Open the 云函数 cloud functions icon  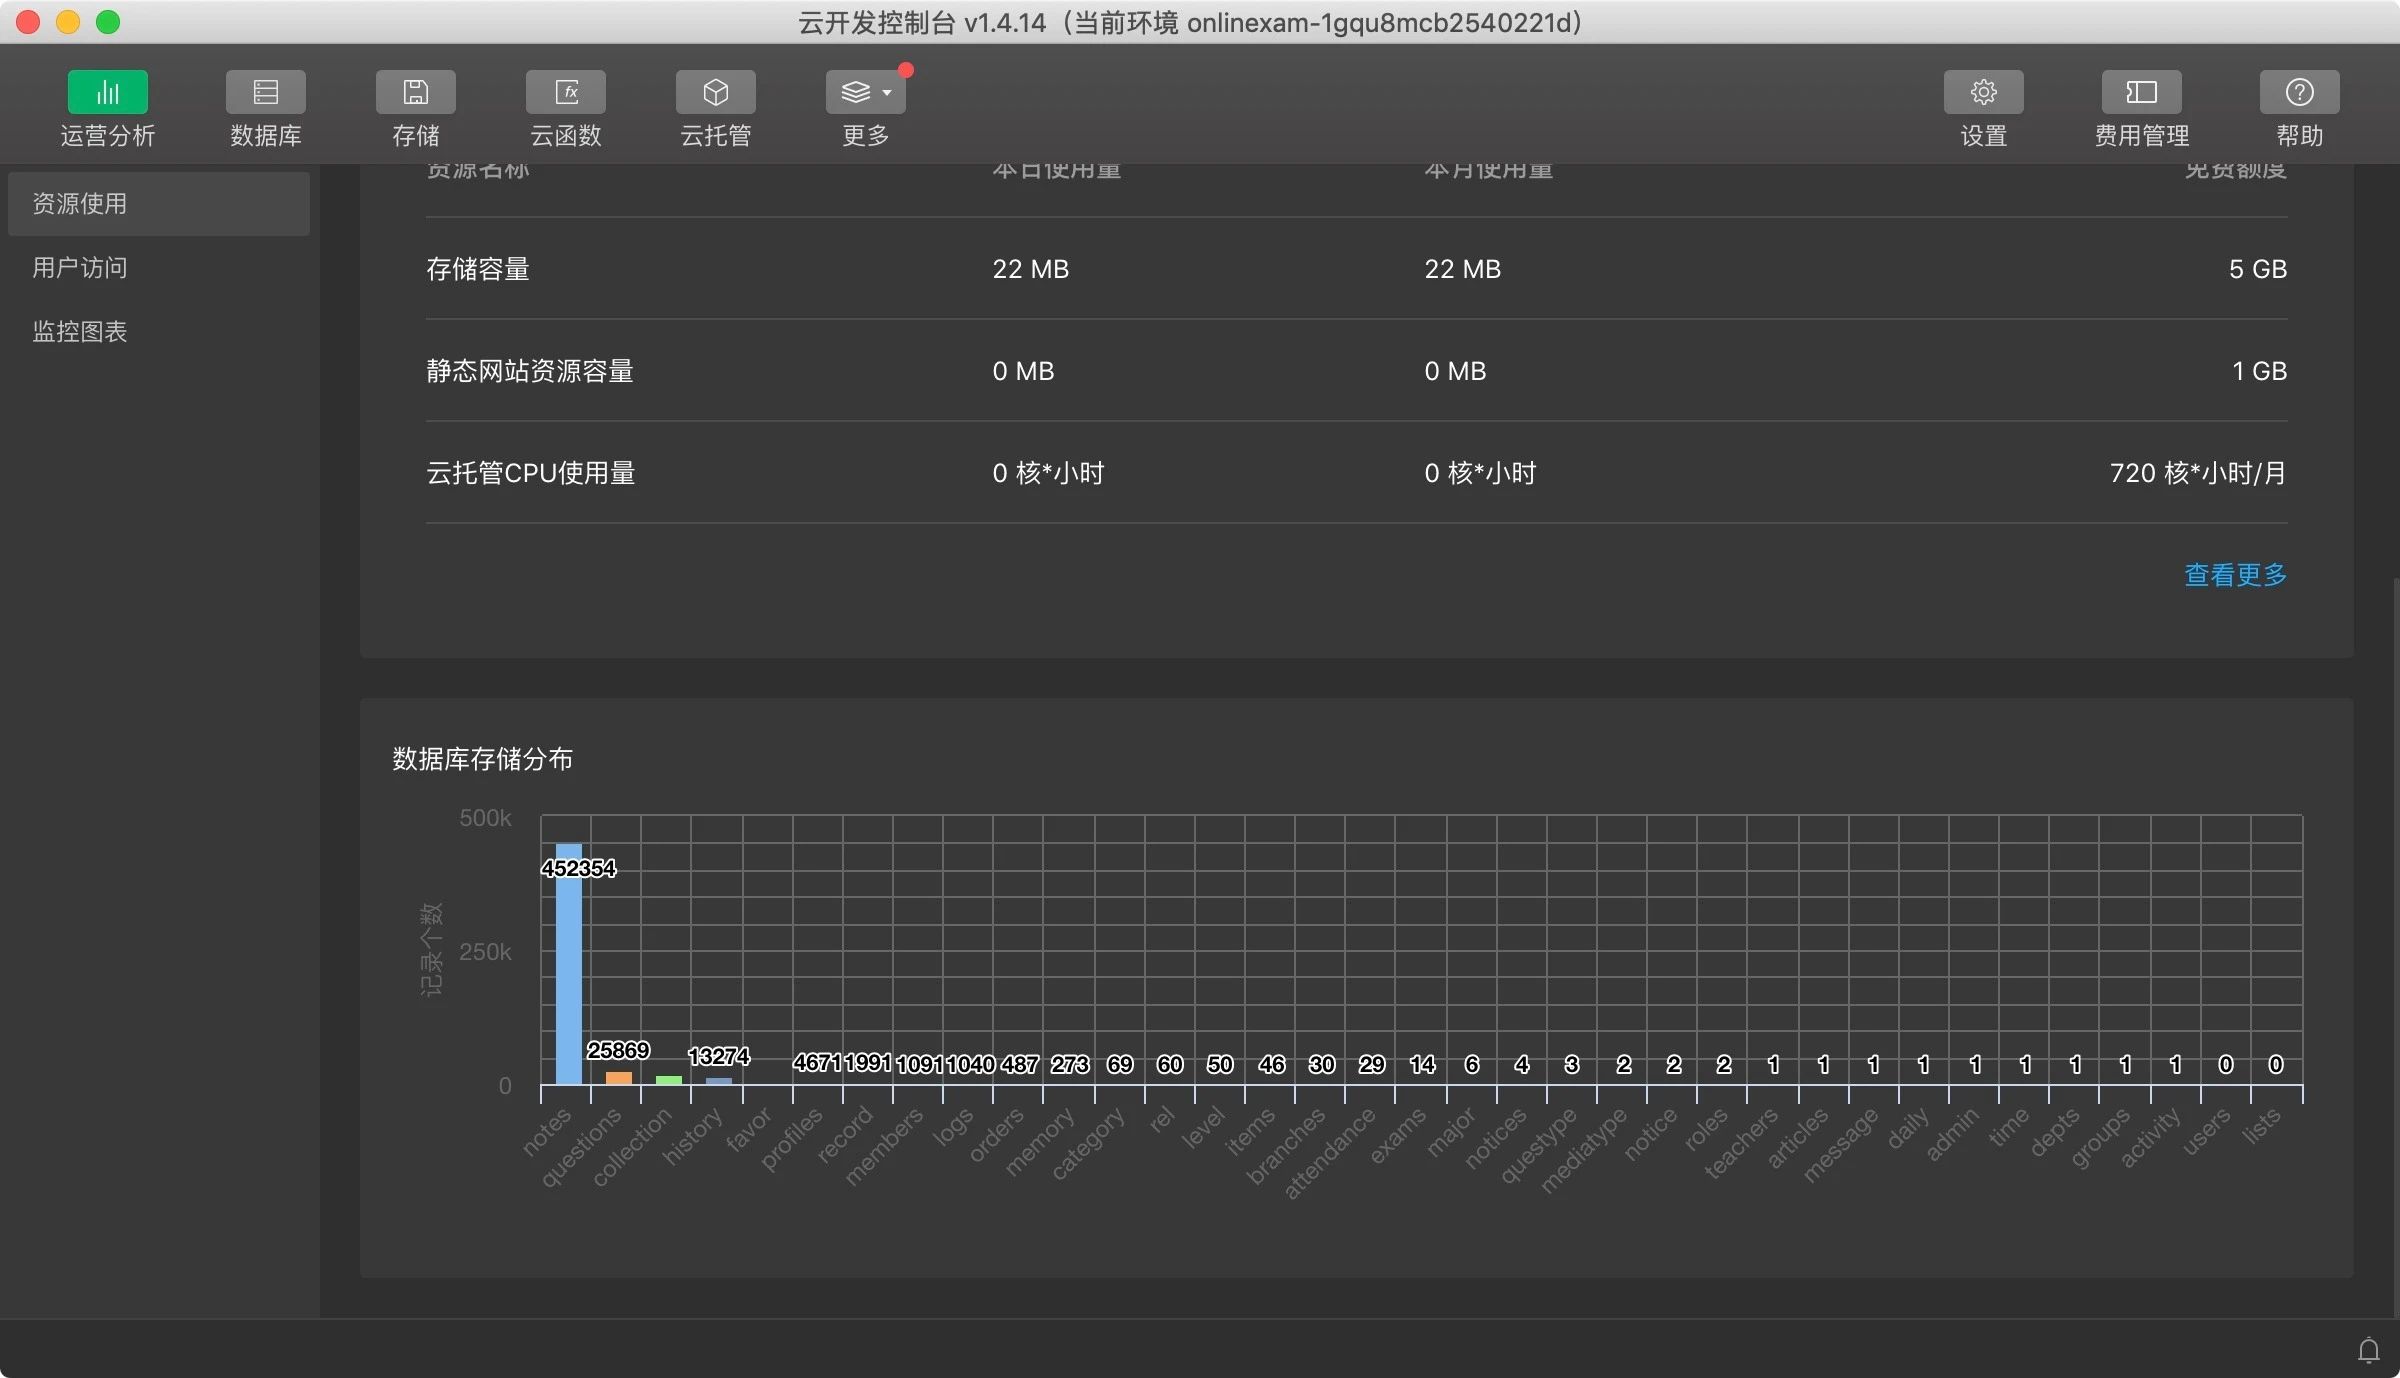[565, 92]
